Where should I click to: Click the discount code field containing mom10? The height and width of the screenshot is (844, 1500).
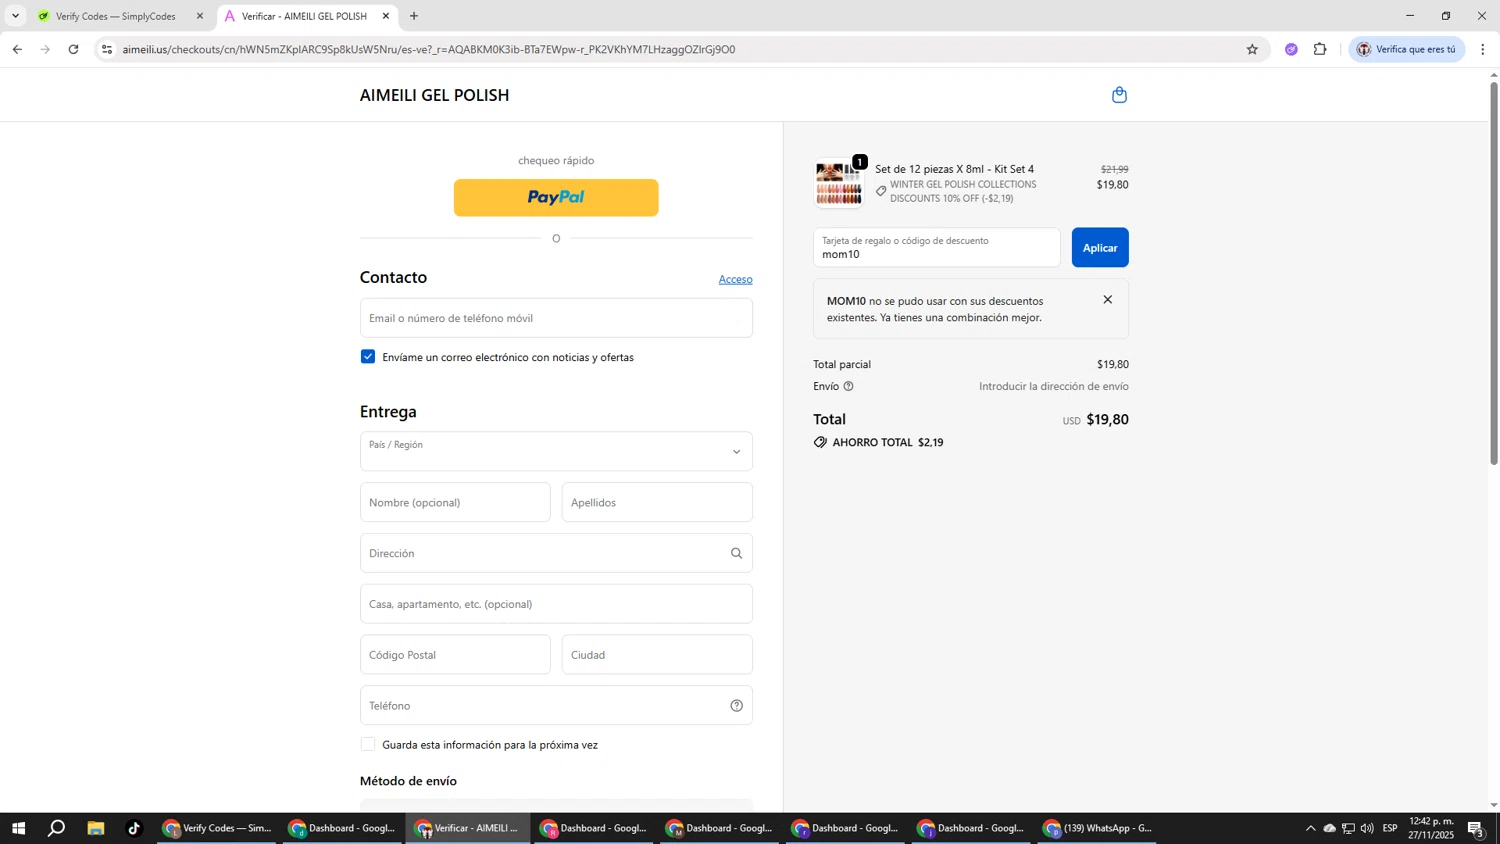point(937,248)
